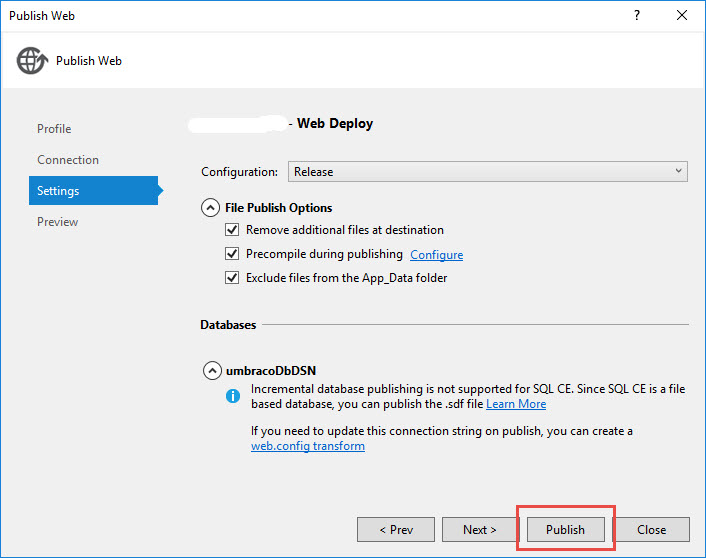Click the Publish Web globe icon
This screenshot has width=706, height=558.
pos(32,60)
